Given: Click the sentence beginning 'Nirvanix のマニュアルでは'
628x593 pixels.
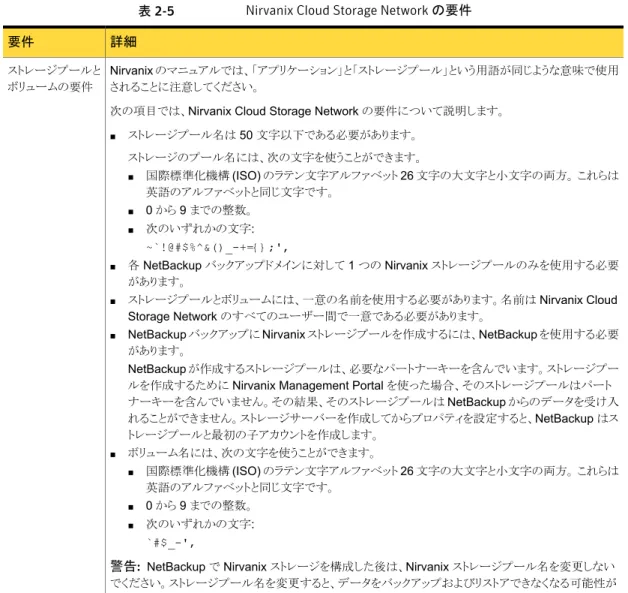Looking at the screenshot, I should 364,78.
